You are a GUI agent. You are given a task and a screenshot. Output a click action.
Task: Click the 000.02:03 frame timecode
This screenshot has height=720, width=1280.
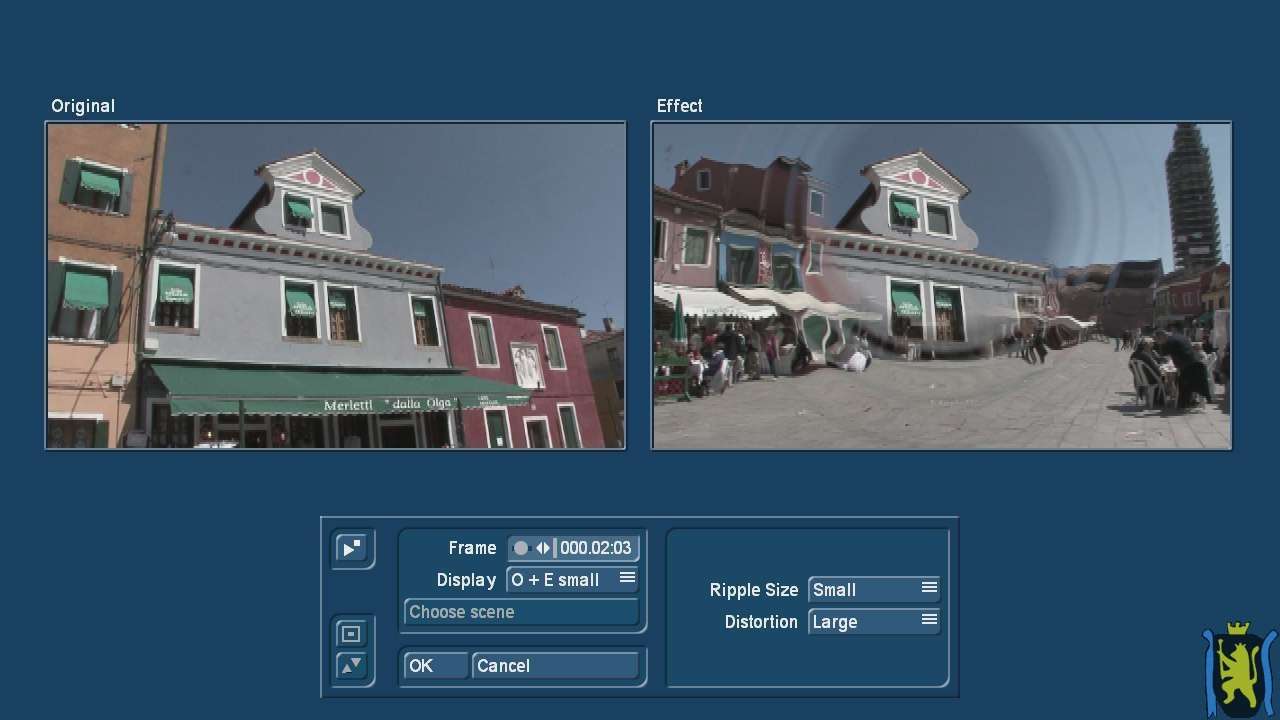coord(596,548)
